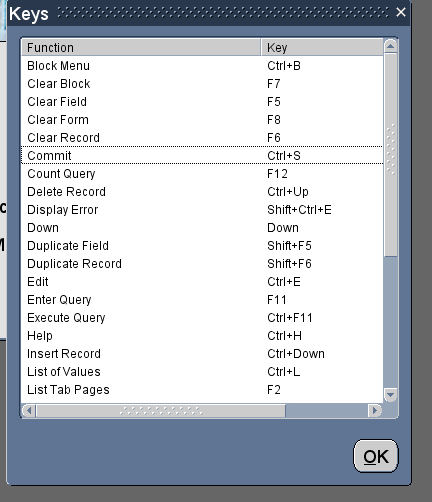Click the OK button
This screenshot has height=502, width=432.
point(376,456)
